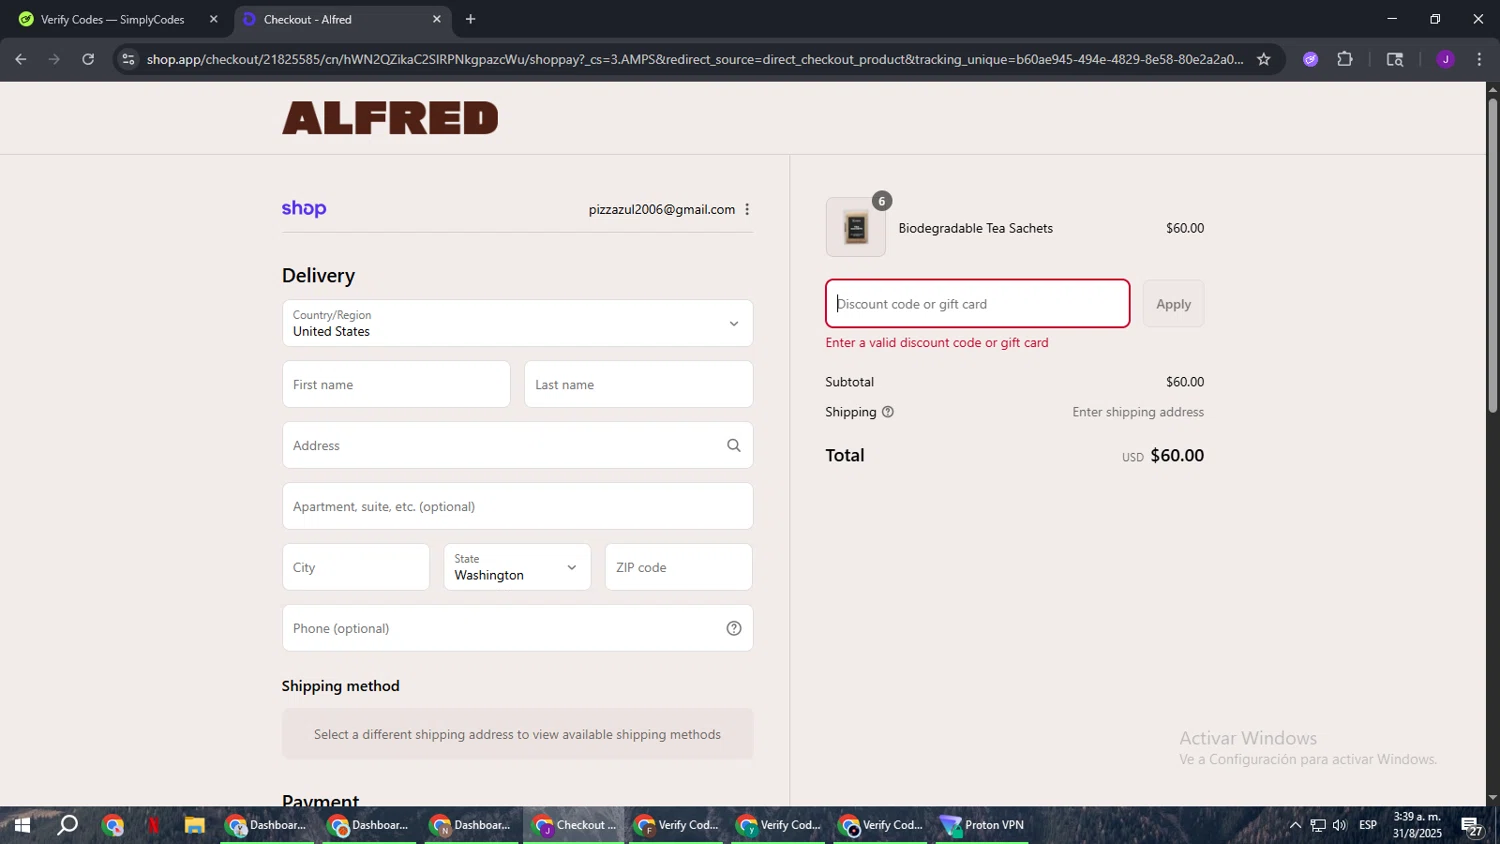Show phone number help tooltip icon

[733, 628]
